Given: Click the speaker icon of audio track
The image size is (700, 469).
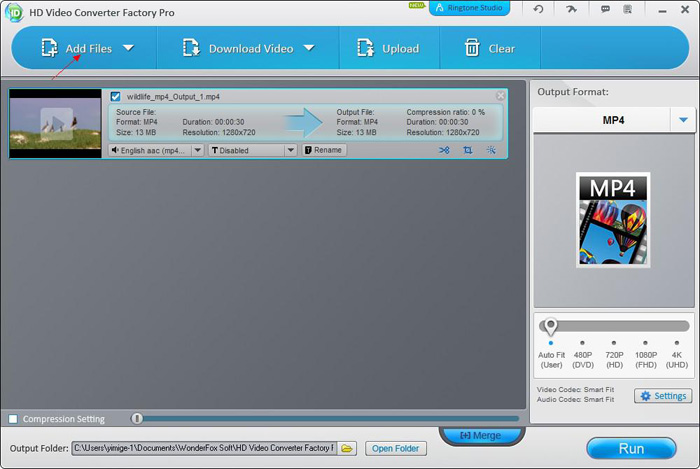Looking at the screenshot, I should click(115, 150).
